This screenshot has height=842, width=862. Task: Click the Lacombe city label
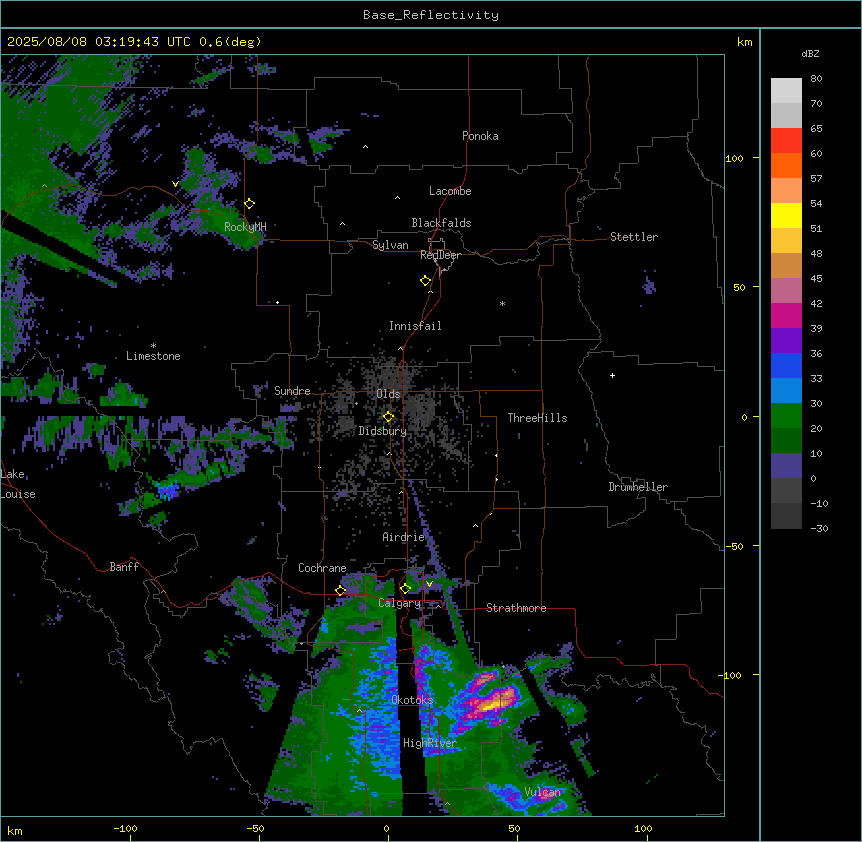[x=450, y=191]
